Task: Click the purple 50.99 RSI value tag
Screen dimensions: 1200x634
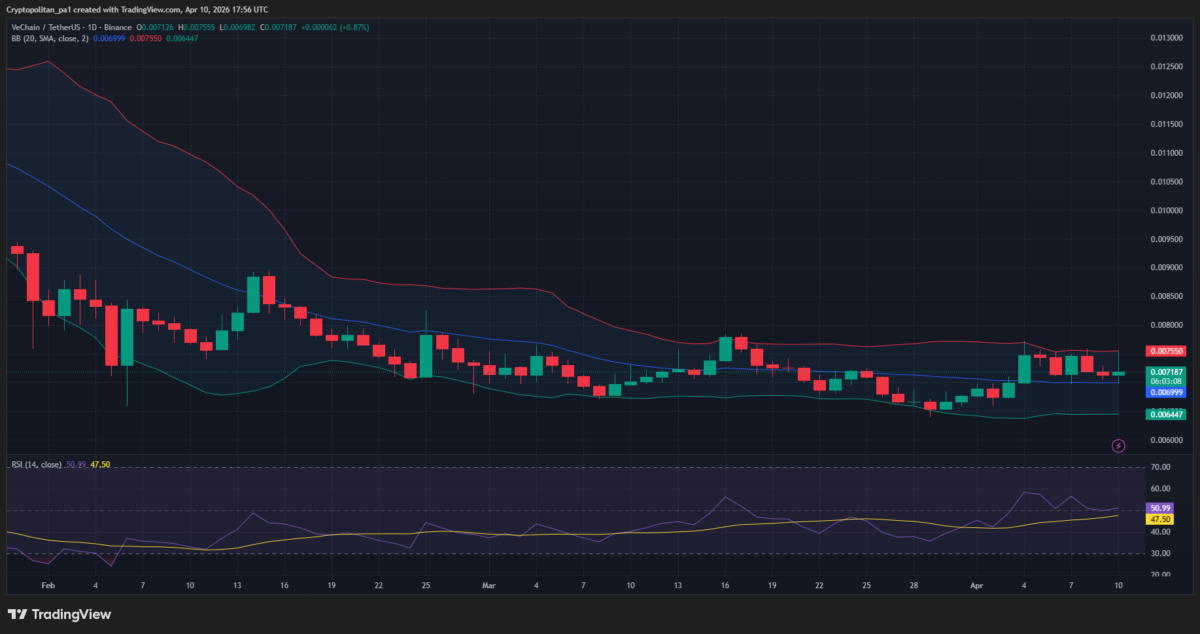Action: [x=1161, y=508]
